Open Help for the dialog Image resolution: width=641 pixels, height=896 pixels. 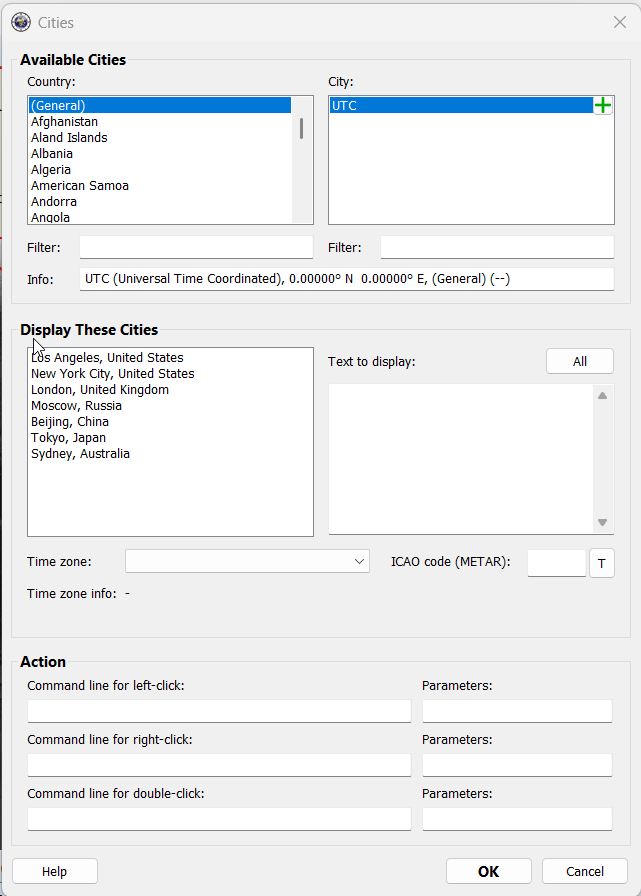tap(55, 871)
